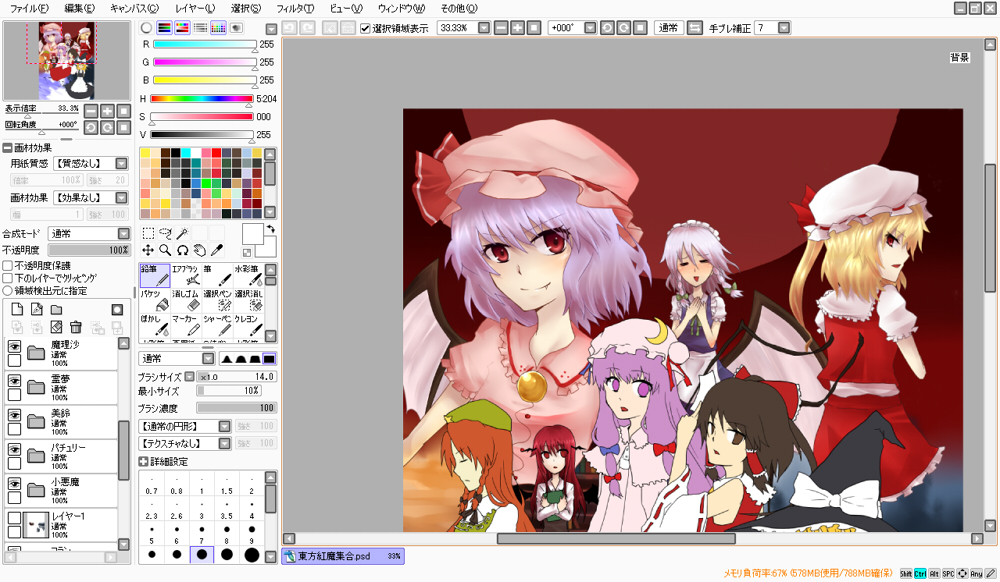This screenshot has width=1000, height=582.
Task: Toggle the HSV slider panel
Action: 182,28
